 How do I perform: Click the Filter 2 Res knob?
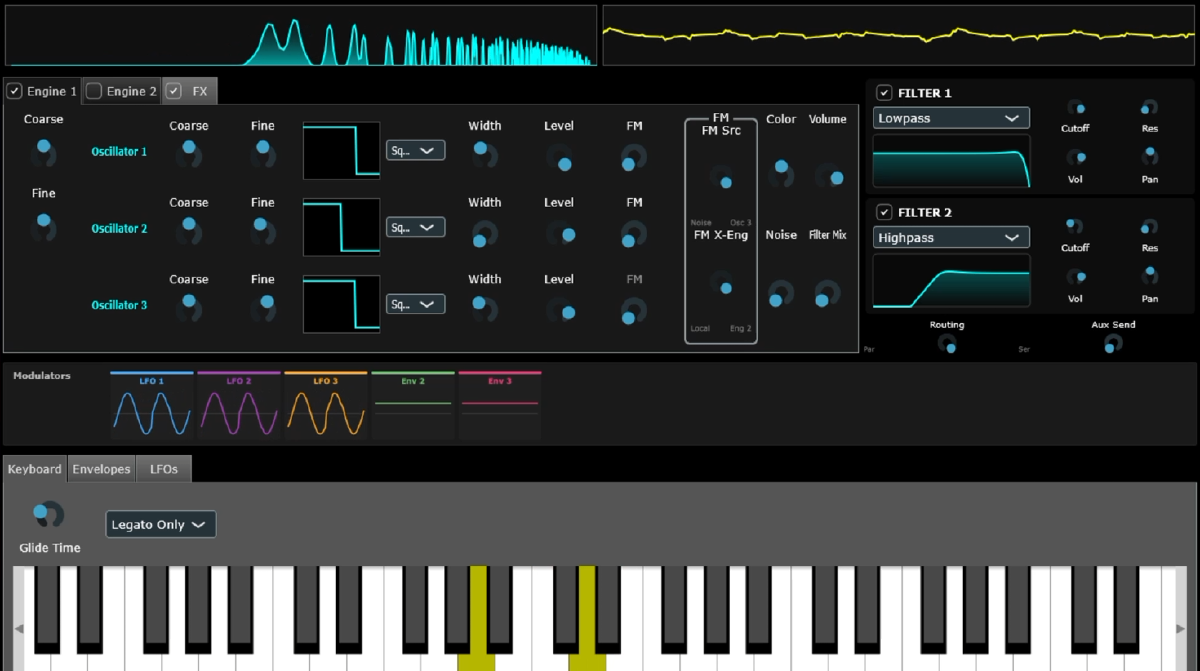click(x=1150, y=227)
